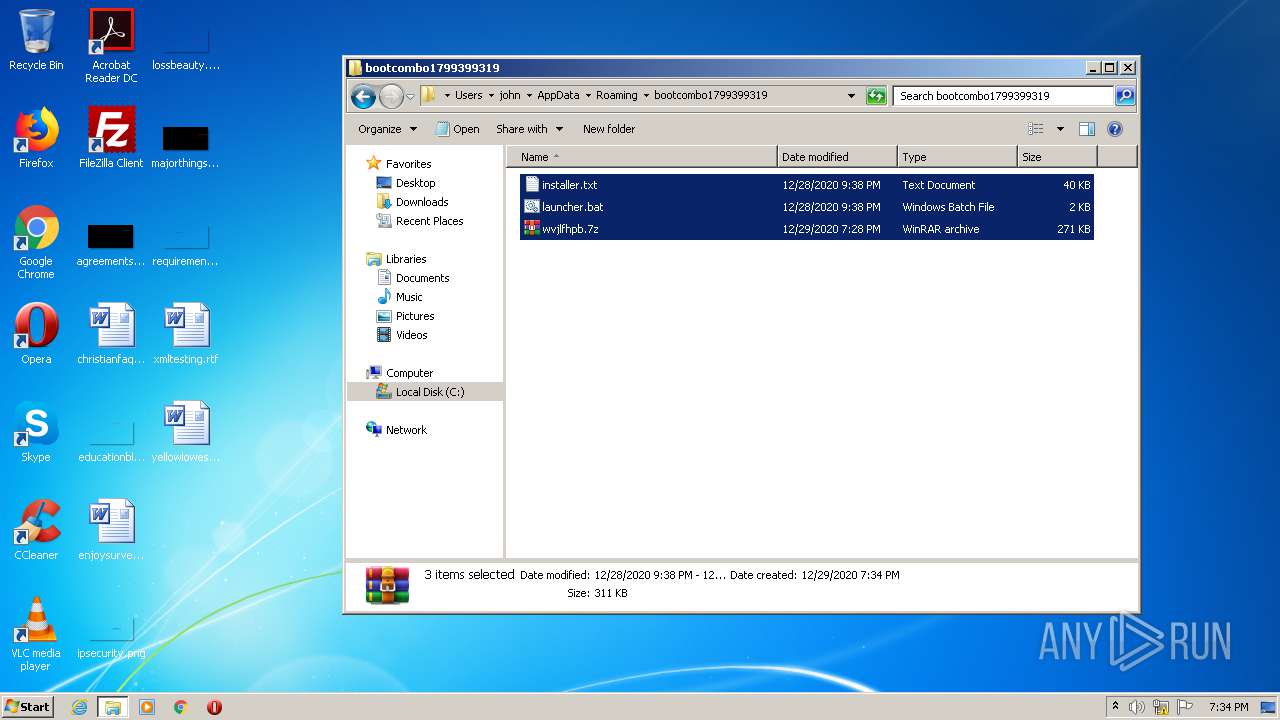Image resolution: width=1280 pixels, height=720 pixels.
Task: Select installer.txt in file list
Action: [807, 185]
